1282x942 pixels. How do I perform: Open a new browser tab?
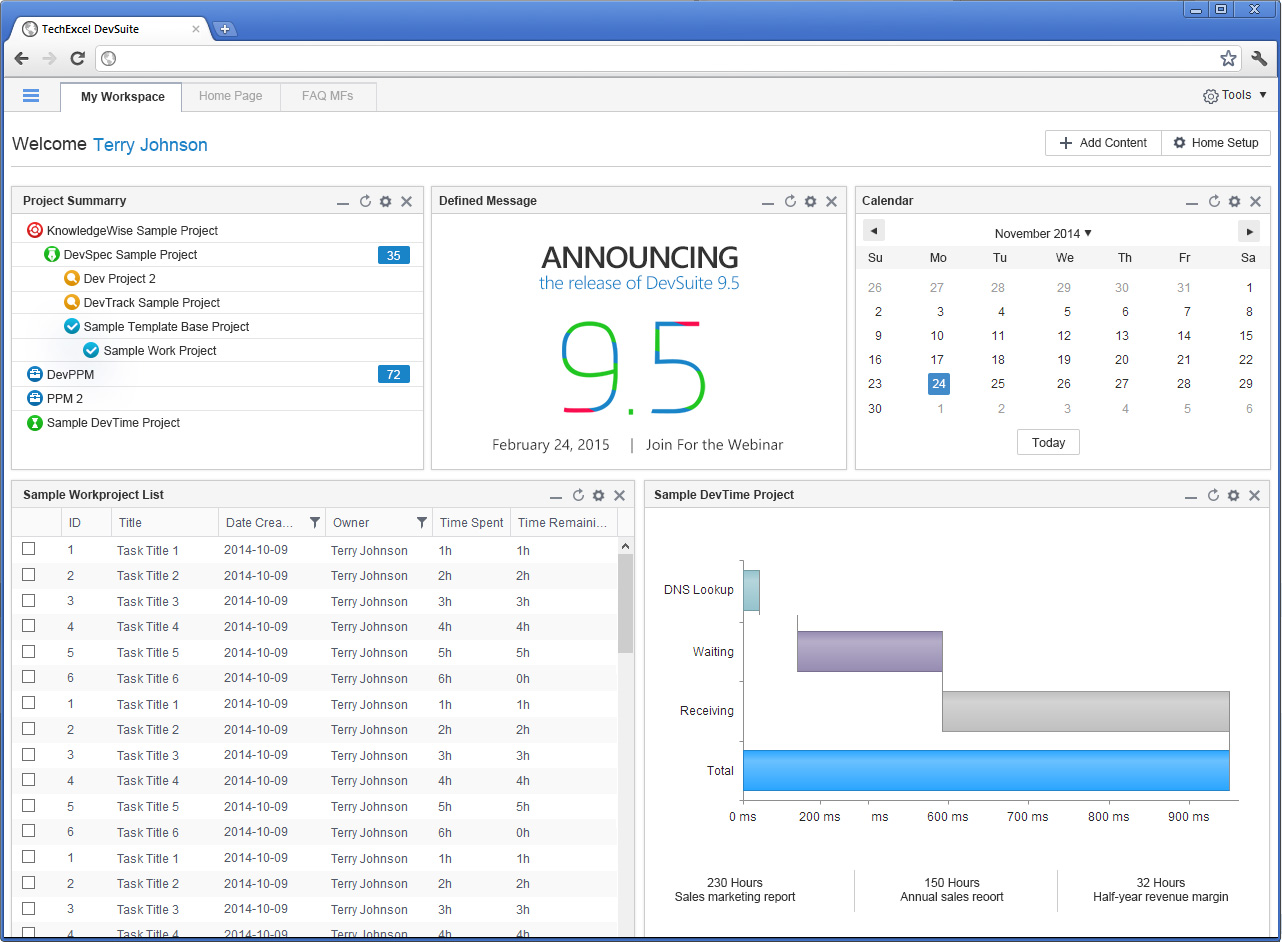pos(225,29)
